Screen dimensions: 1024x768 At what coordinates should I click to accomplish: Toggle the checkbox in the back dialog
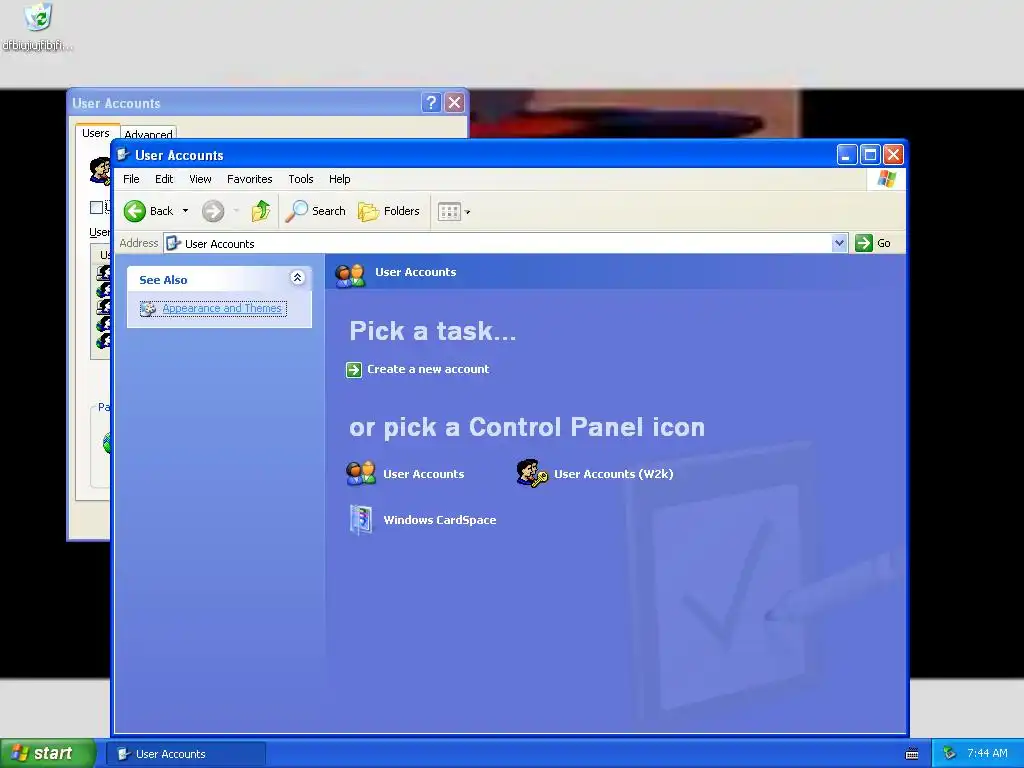click(x=96, y=208)
